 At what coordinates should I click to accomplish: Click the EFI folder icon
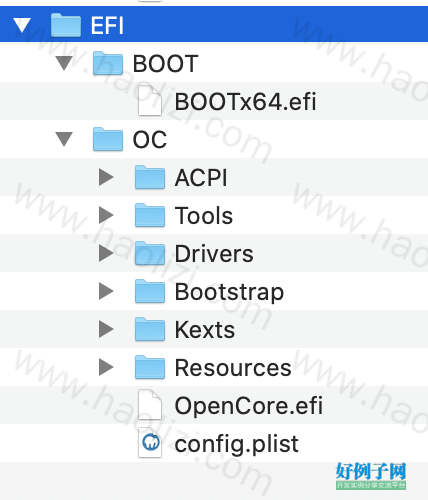click(66, 25)
